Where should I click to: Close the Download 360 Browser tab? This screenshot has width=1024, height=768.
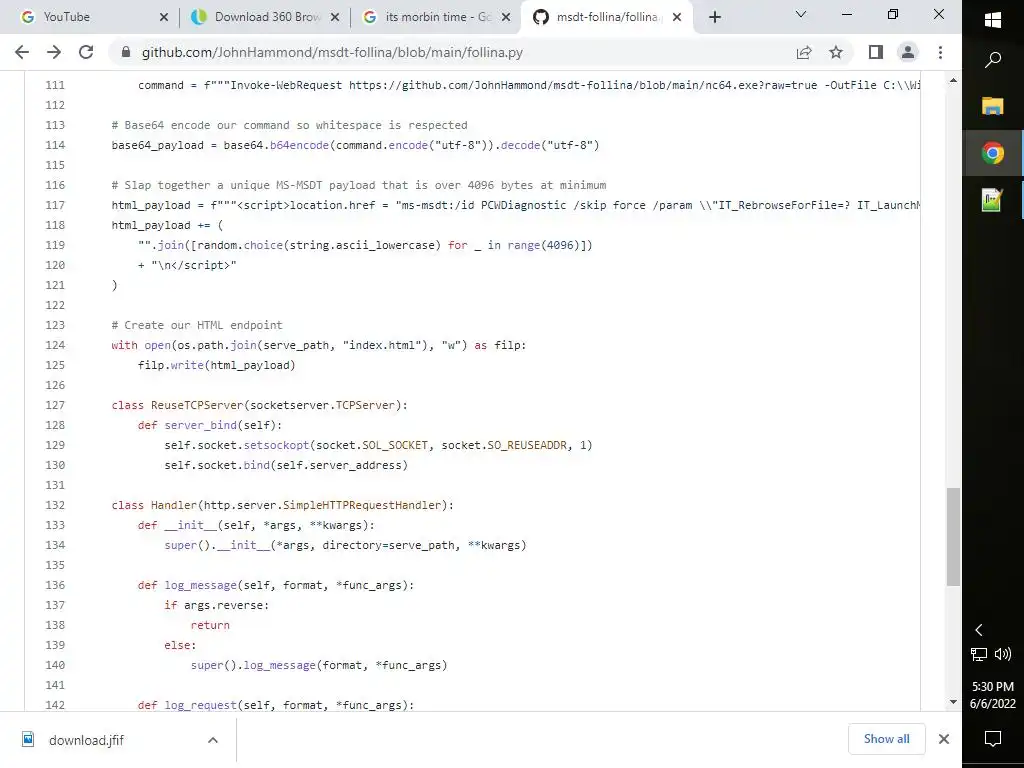point(335,17)
